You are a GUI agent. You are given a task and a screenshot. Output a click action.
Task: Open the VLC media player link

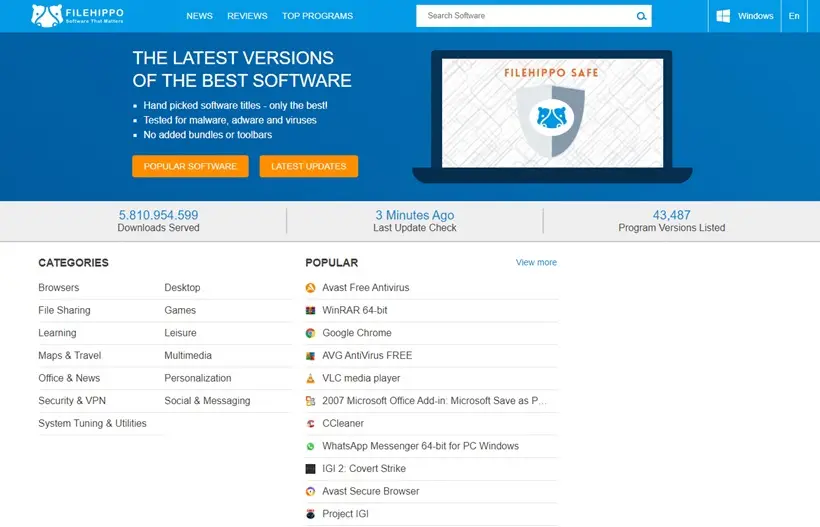pyautogui.click(x=361, y=378)
